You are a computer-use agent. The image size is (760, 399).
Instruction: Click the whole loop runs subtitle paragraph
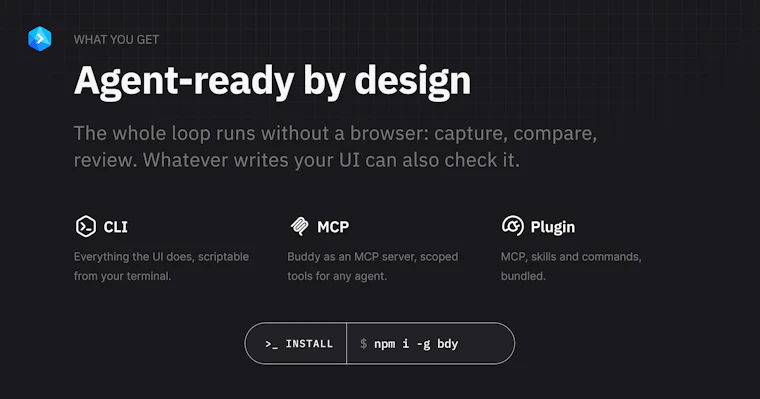point(335,146)
